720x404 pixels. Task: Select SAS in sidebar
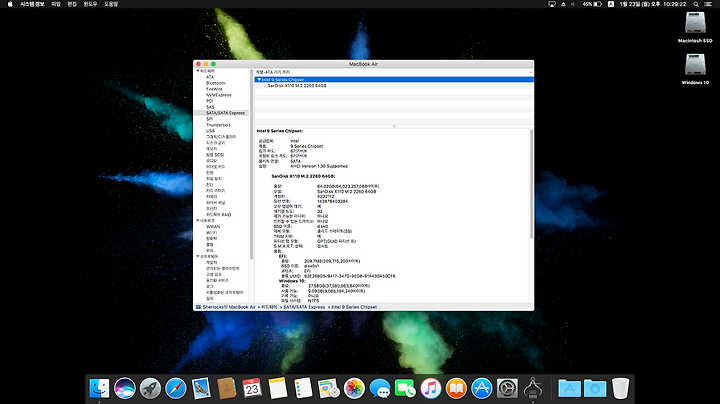pos(210,107)
